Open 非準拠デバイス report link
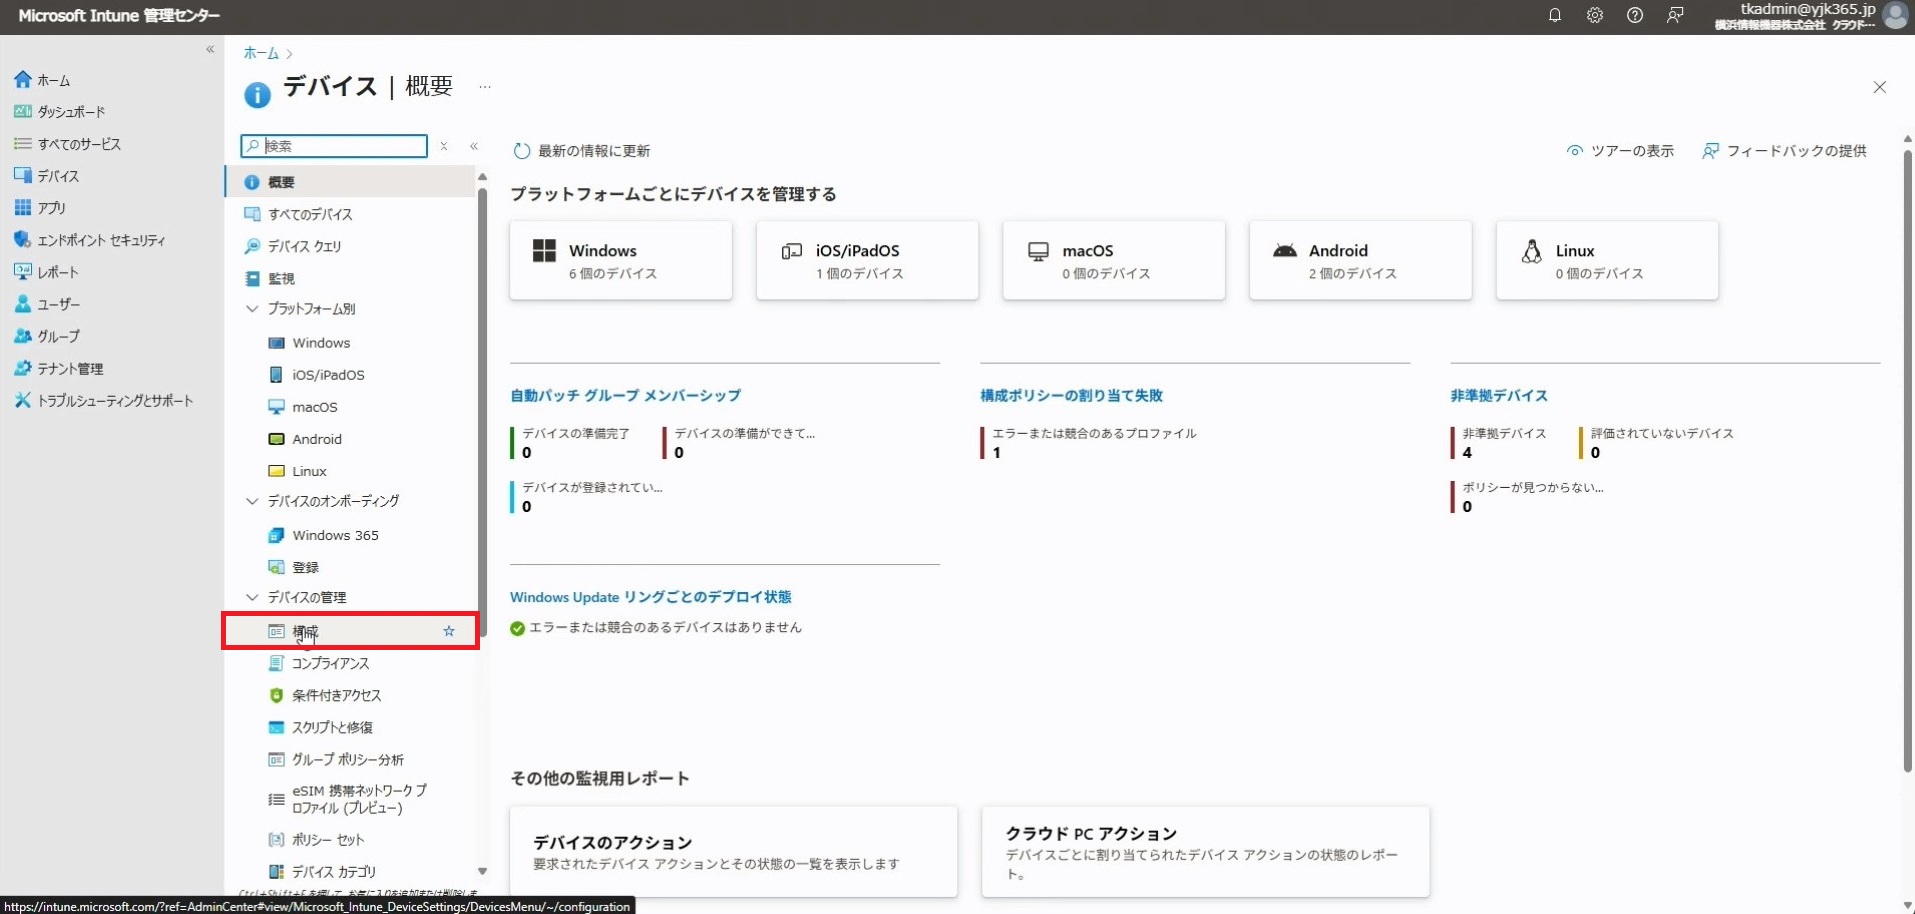The height and width of the screenshot is (914, 1915). (1498, 396)
